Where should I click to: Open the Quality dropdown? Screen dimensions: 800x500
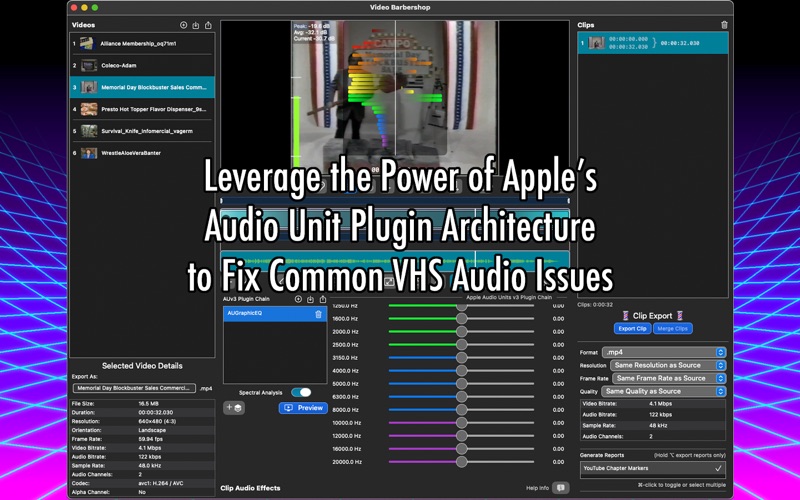pyautogui.click(x=663, y=391)
